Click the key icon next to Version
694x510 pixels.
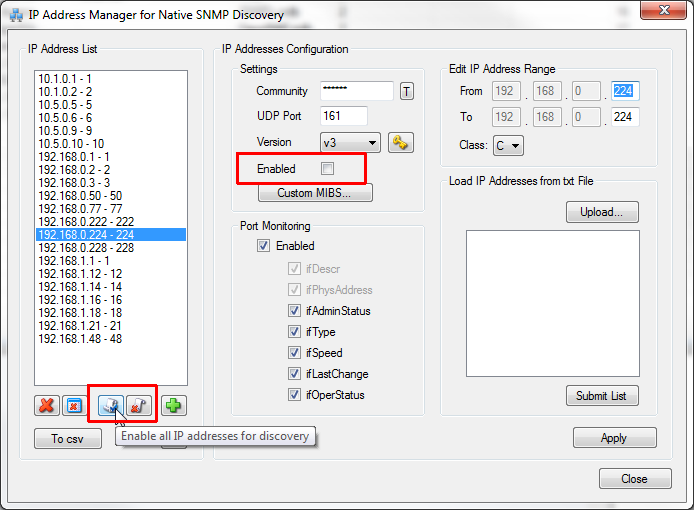click(x=402, y=142)
